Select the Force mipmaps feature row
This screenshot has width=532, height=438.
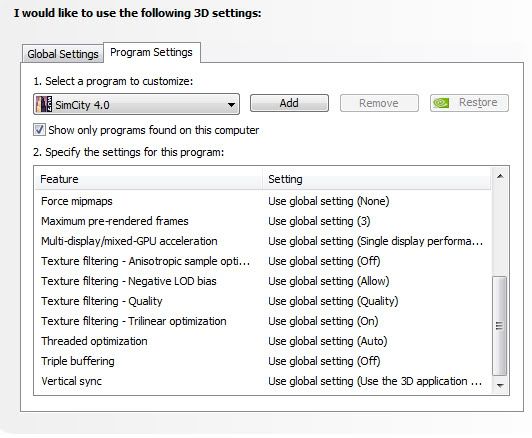262,201
